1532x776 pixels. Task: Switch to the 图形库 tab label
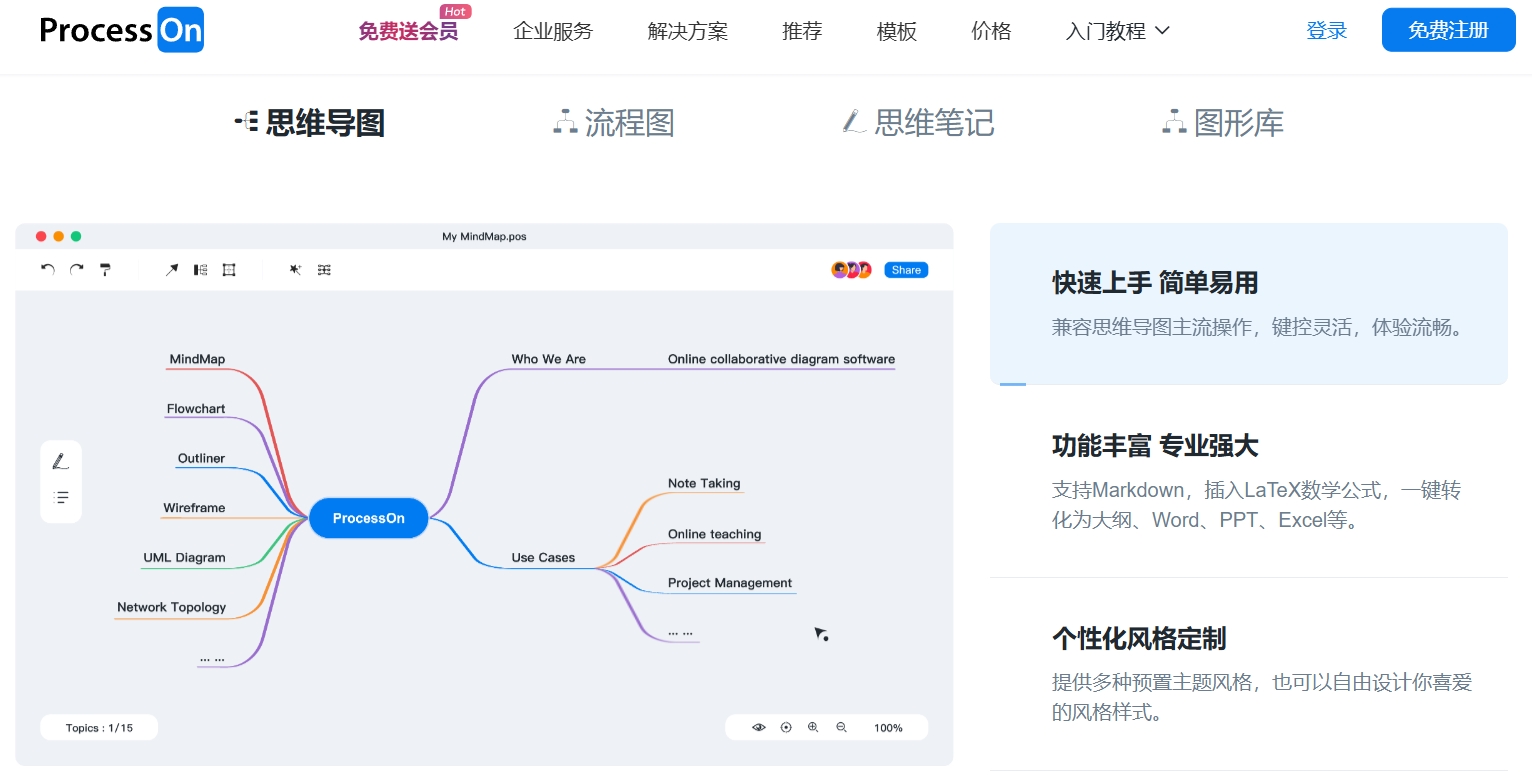(x=1239, y=123)
